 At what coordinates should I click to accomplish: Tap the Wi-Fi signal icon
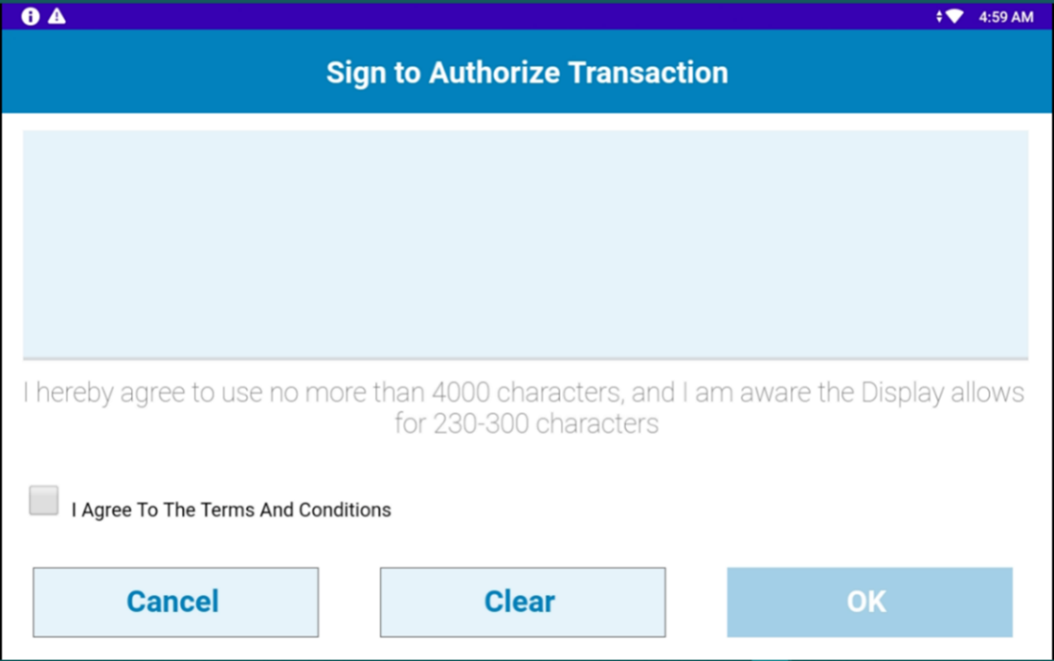point(955,17)
